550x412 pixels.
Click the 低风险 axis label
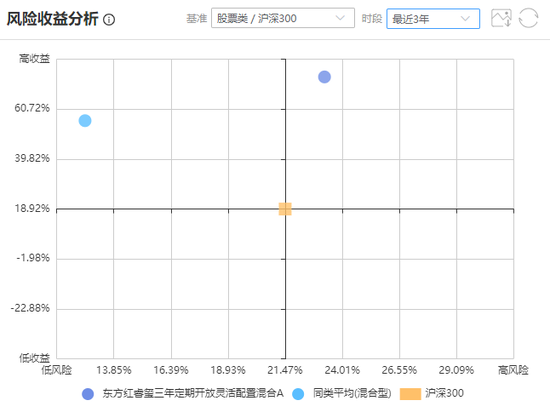click(56, 370)
